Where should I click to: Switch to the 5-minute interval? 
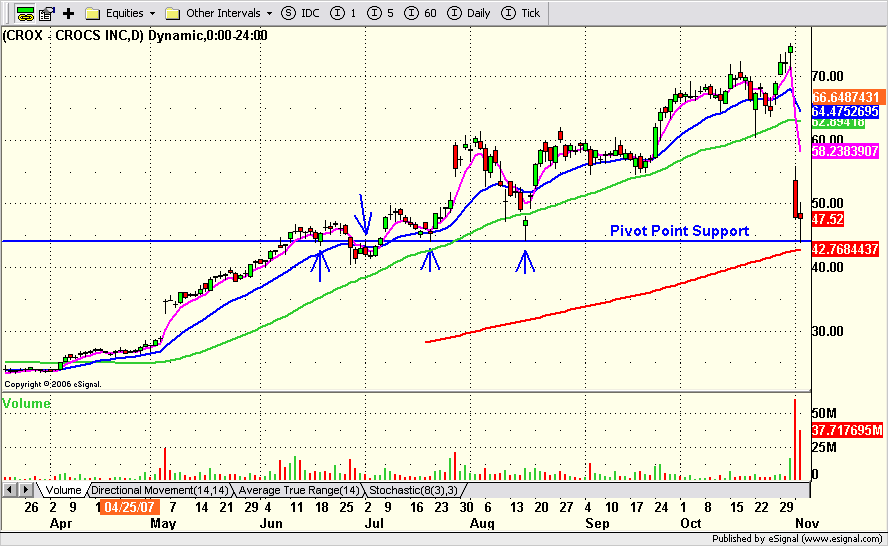click(x=381, y=13)
